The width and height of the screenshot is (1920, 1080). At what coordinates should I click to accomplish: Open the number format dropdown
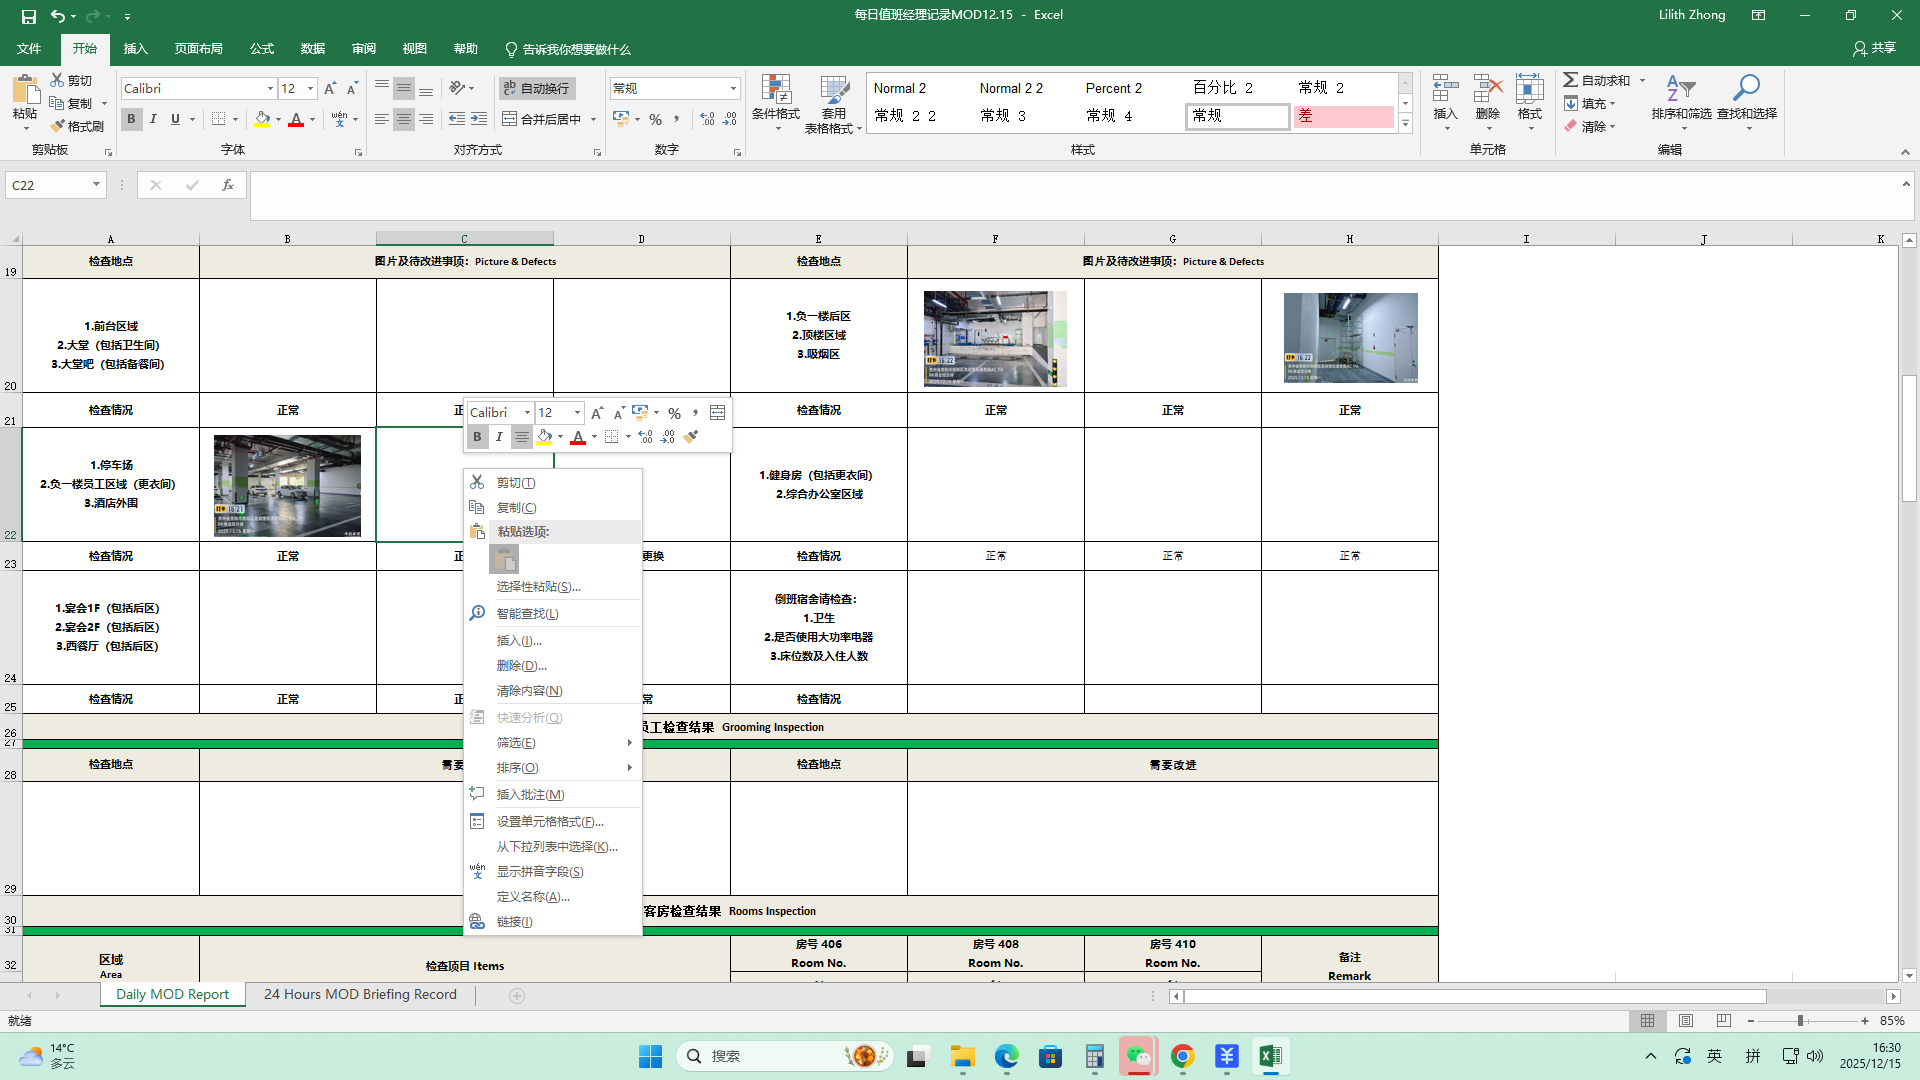coord(733,89)
